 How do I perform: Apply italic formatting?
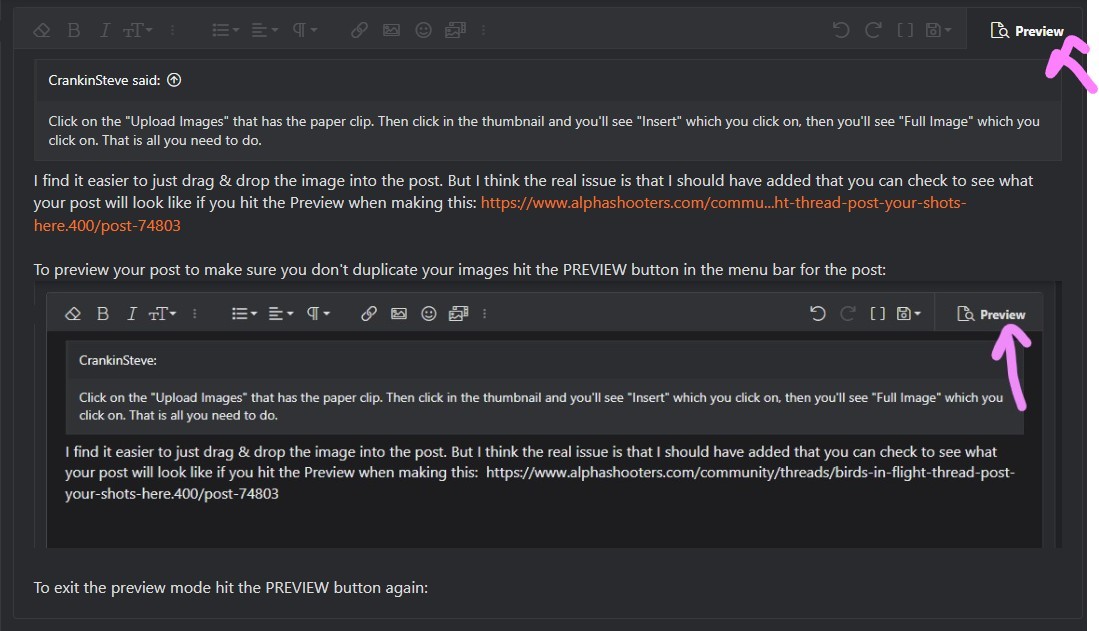[103, 30]
